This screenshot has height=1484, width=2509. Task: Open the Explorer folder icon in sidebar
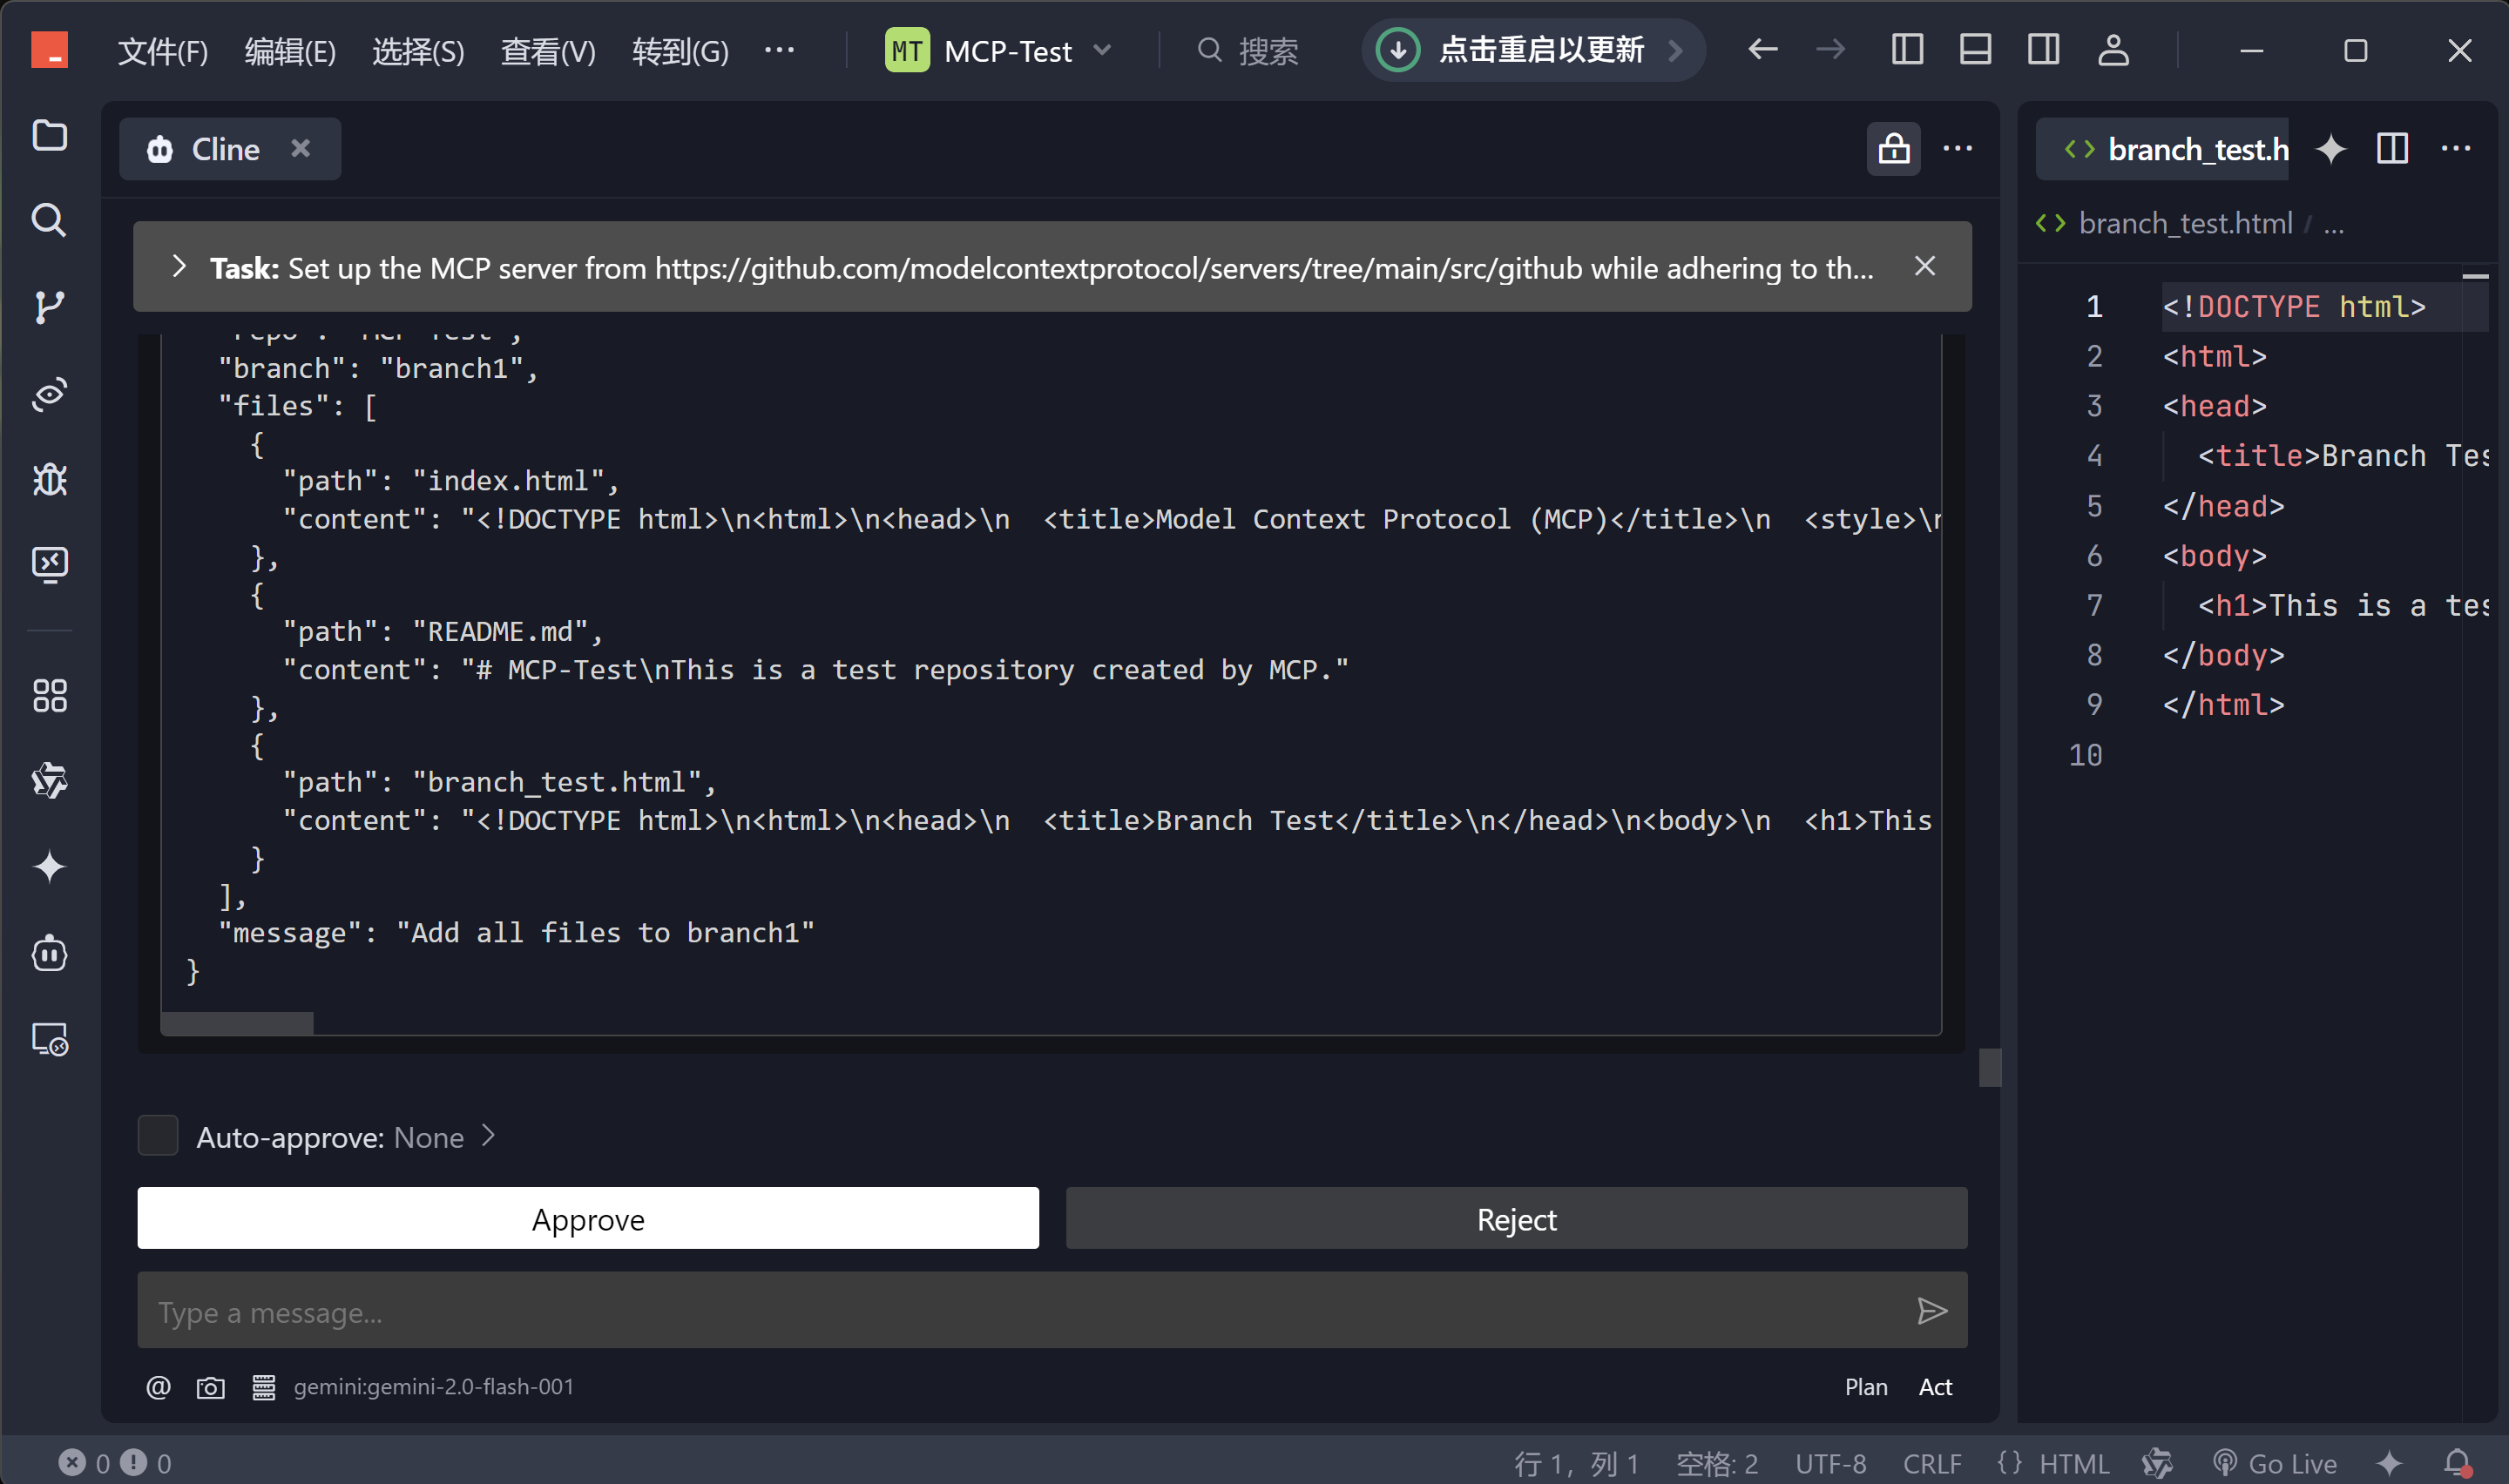(x=49, y=135)
